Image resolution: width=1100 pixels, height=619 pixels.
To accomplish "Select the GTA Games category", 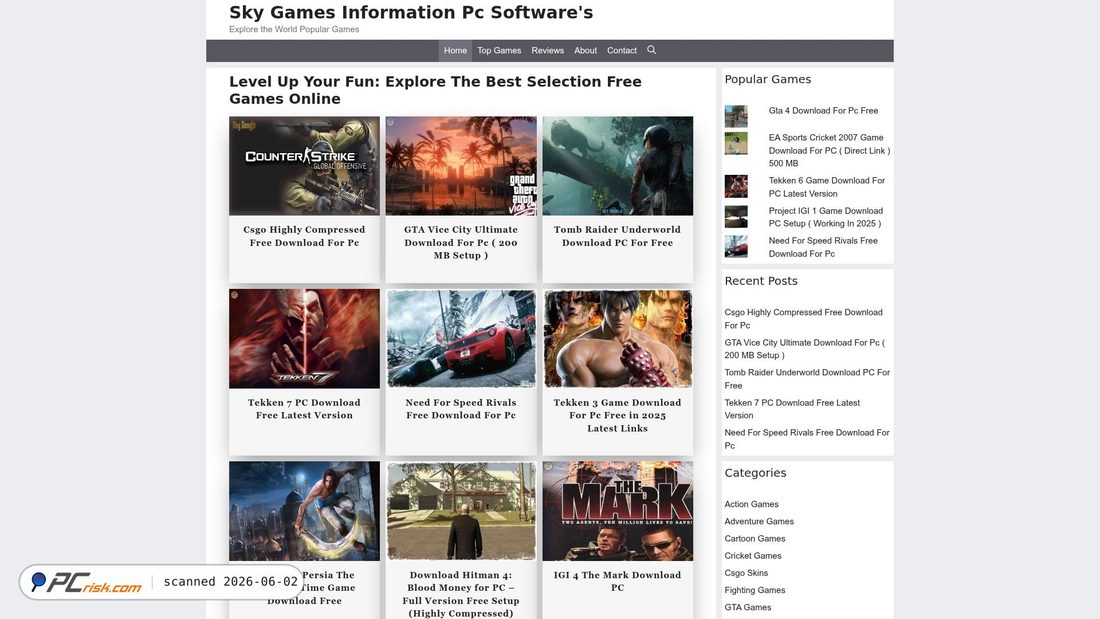I will tap(748, 608).
